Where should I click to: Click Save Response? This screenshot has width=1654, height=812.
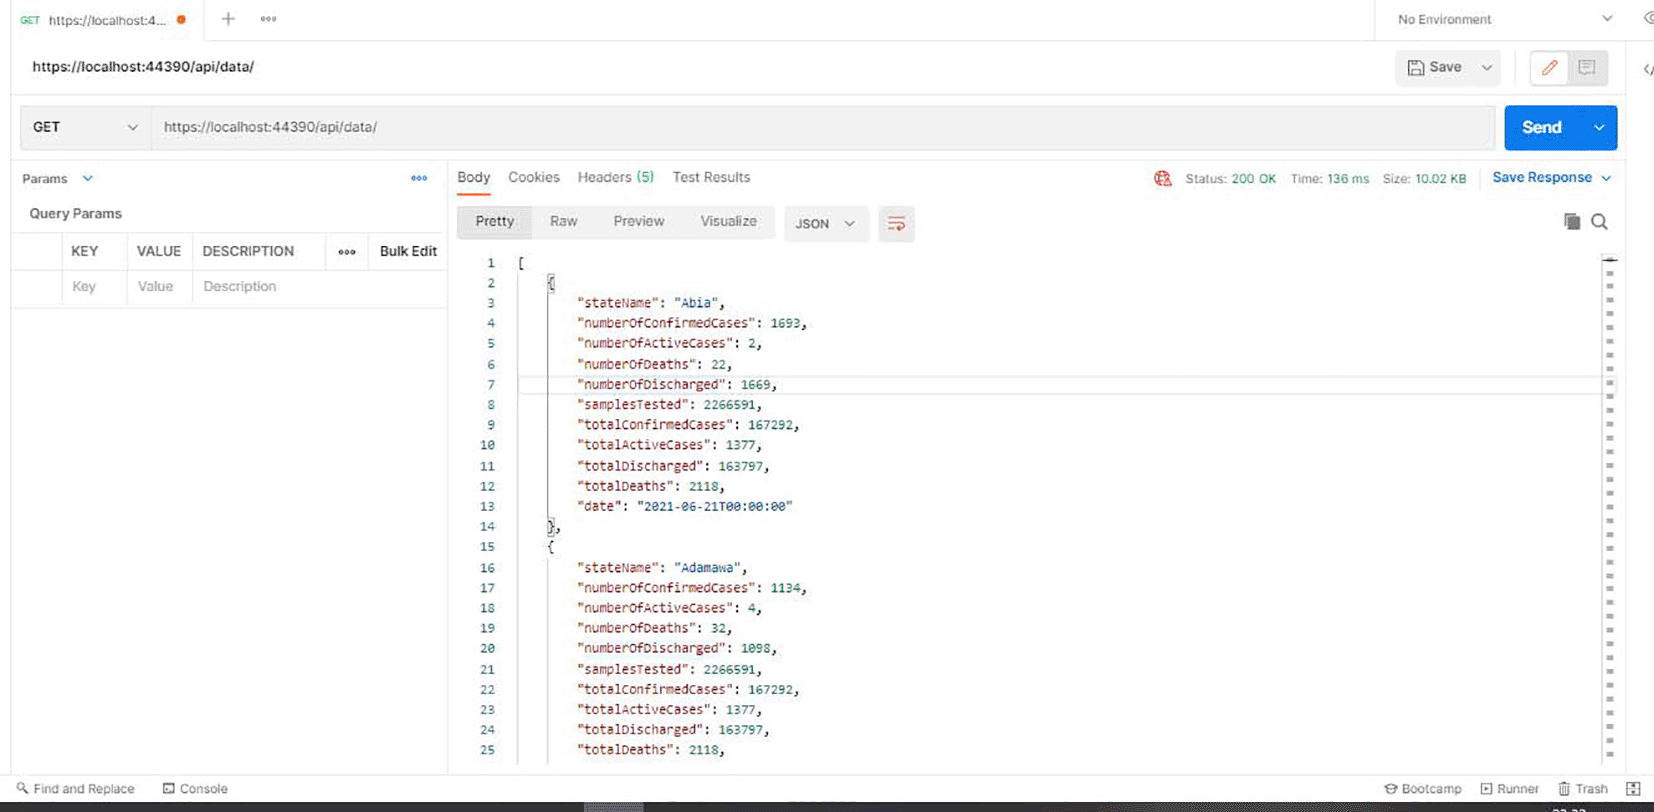click(1542, 177)
